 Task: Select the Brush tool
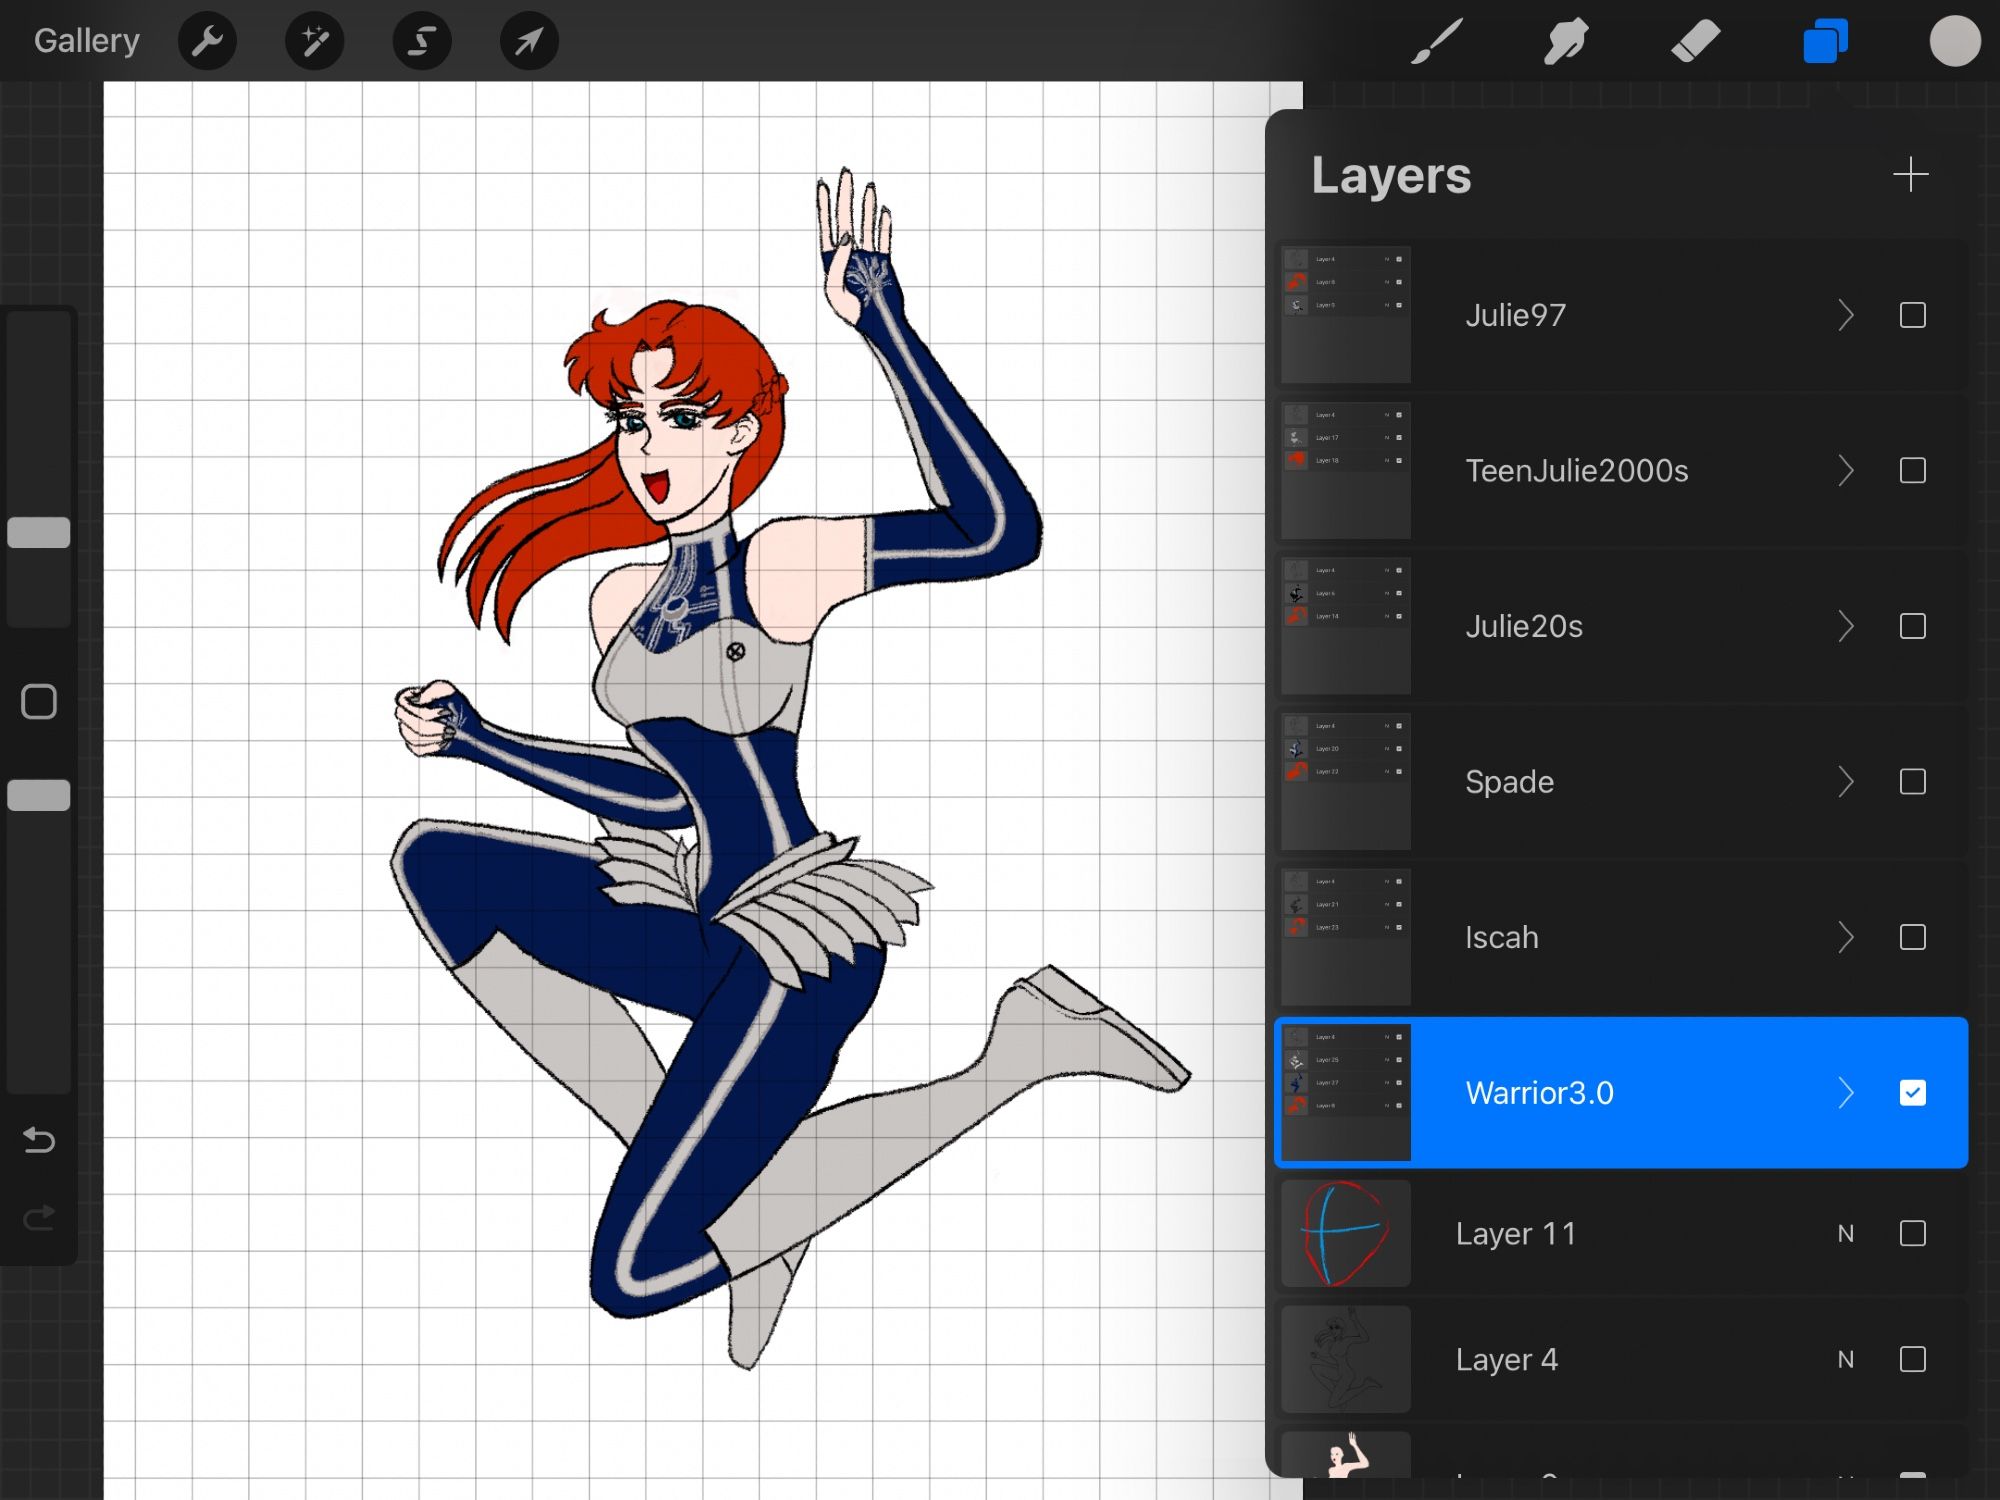pos(1437,41)
